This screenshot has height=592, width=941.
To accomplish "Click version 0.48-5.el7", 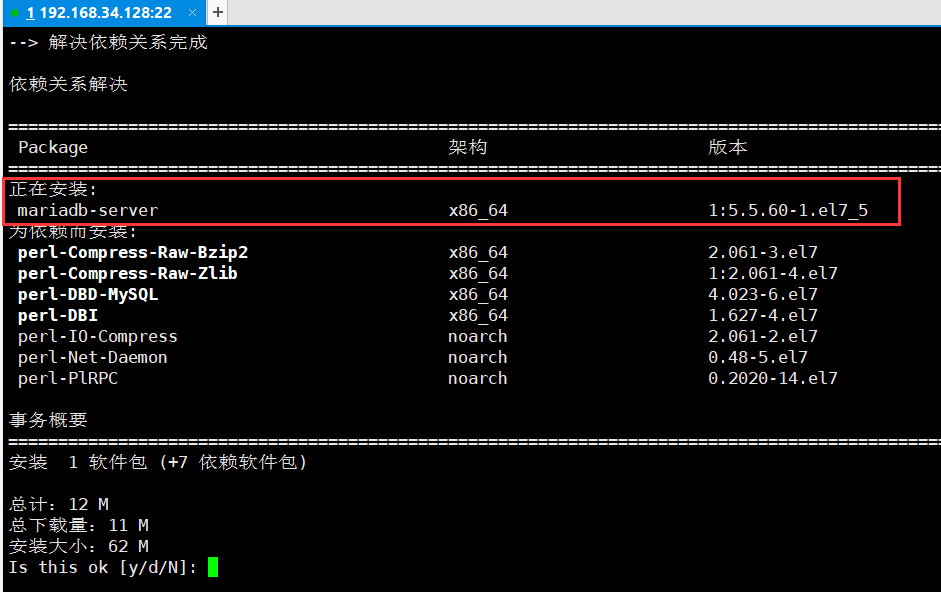I will click(758, 358).
